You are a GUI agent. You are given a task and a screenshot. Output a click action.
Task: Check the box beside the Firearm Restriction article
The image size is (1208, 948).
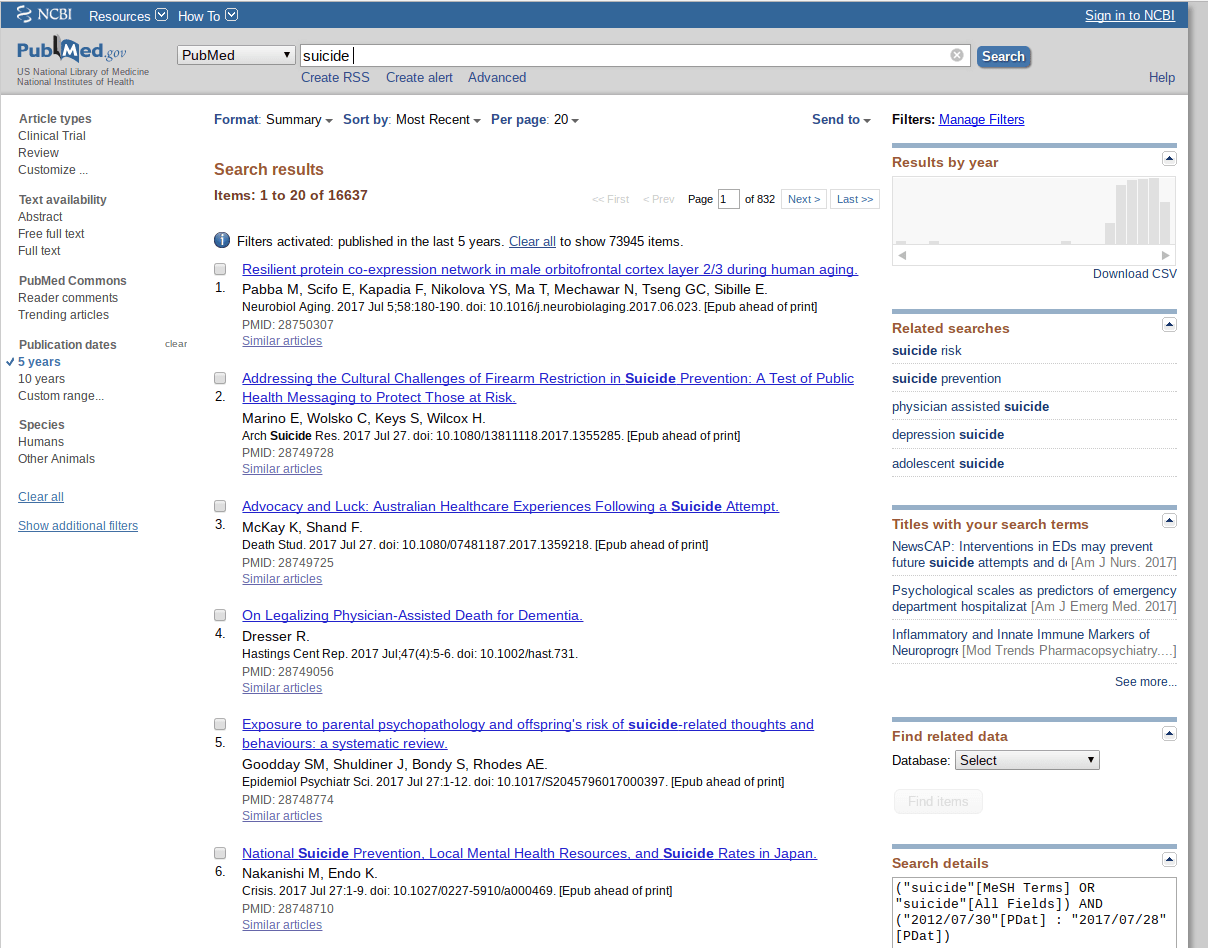click(x=220, y=378)
